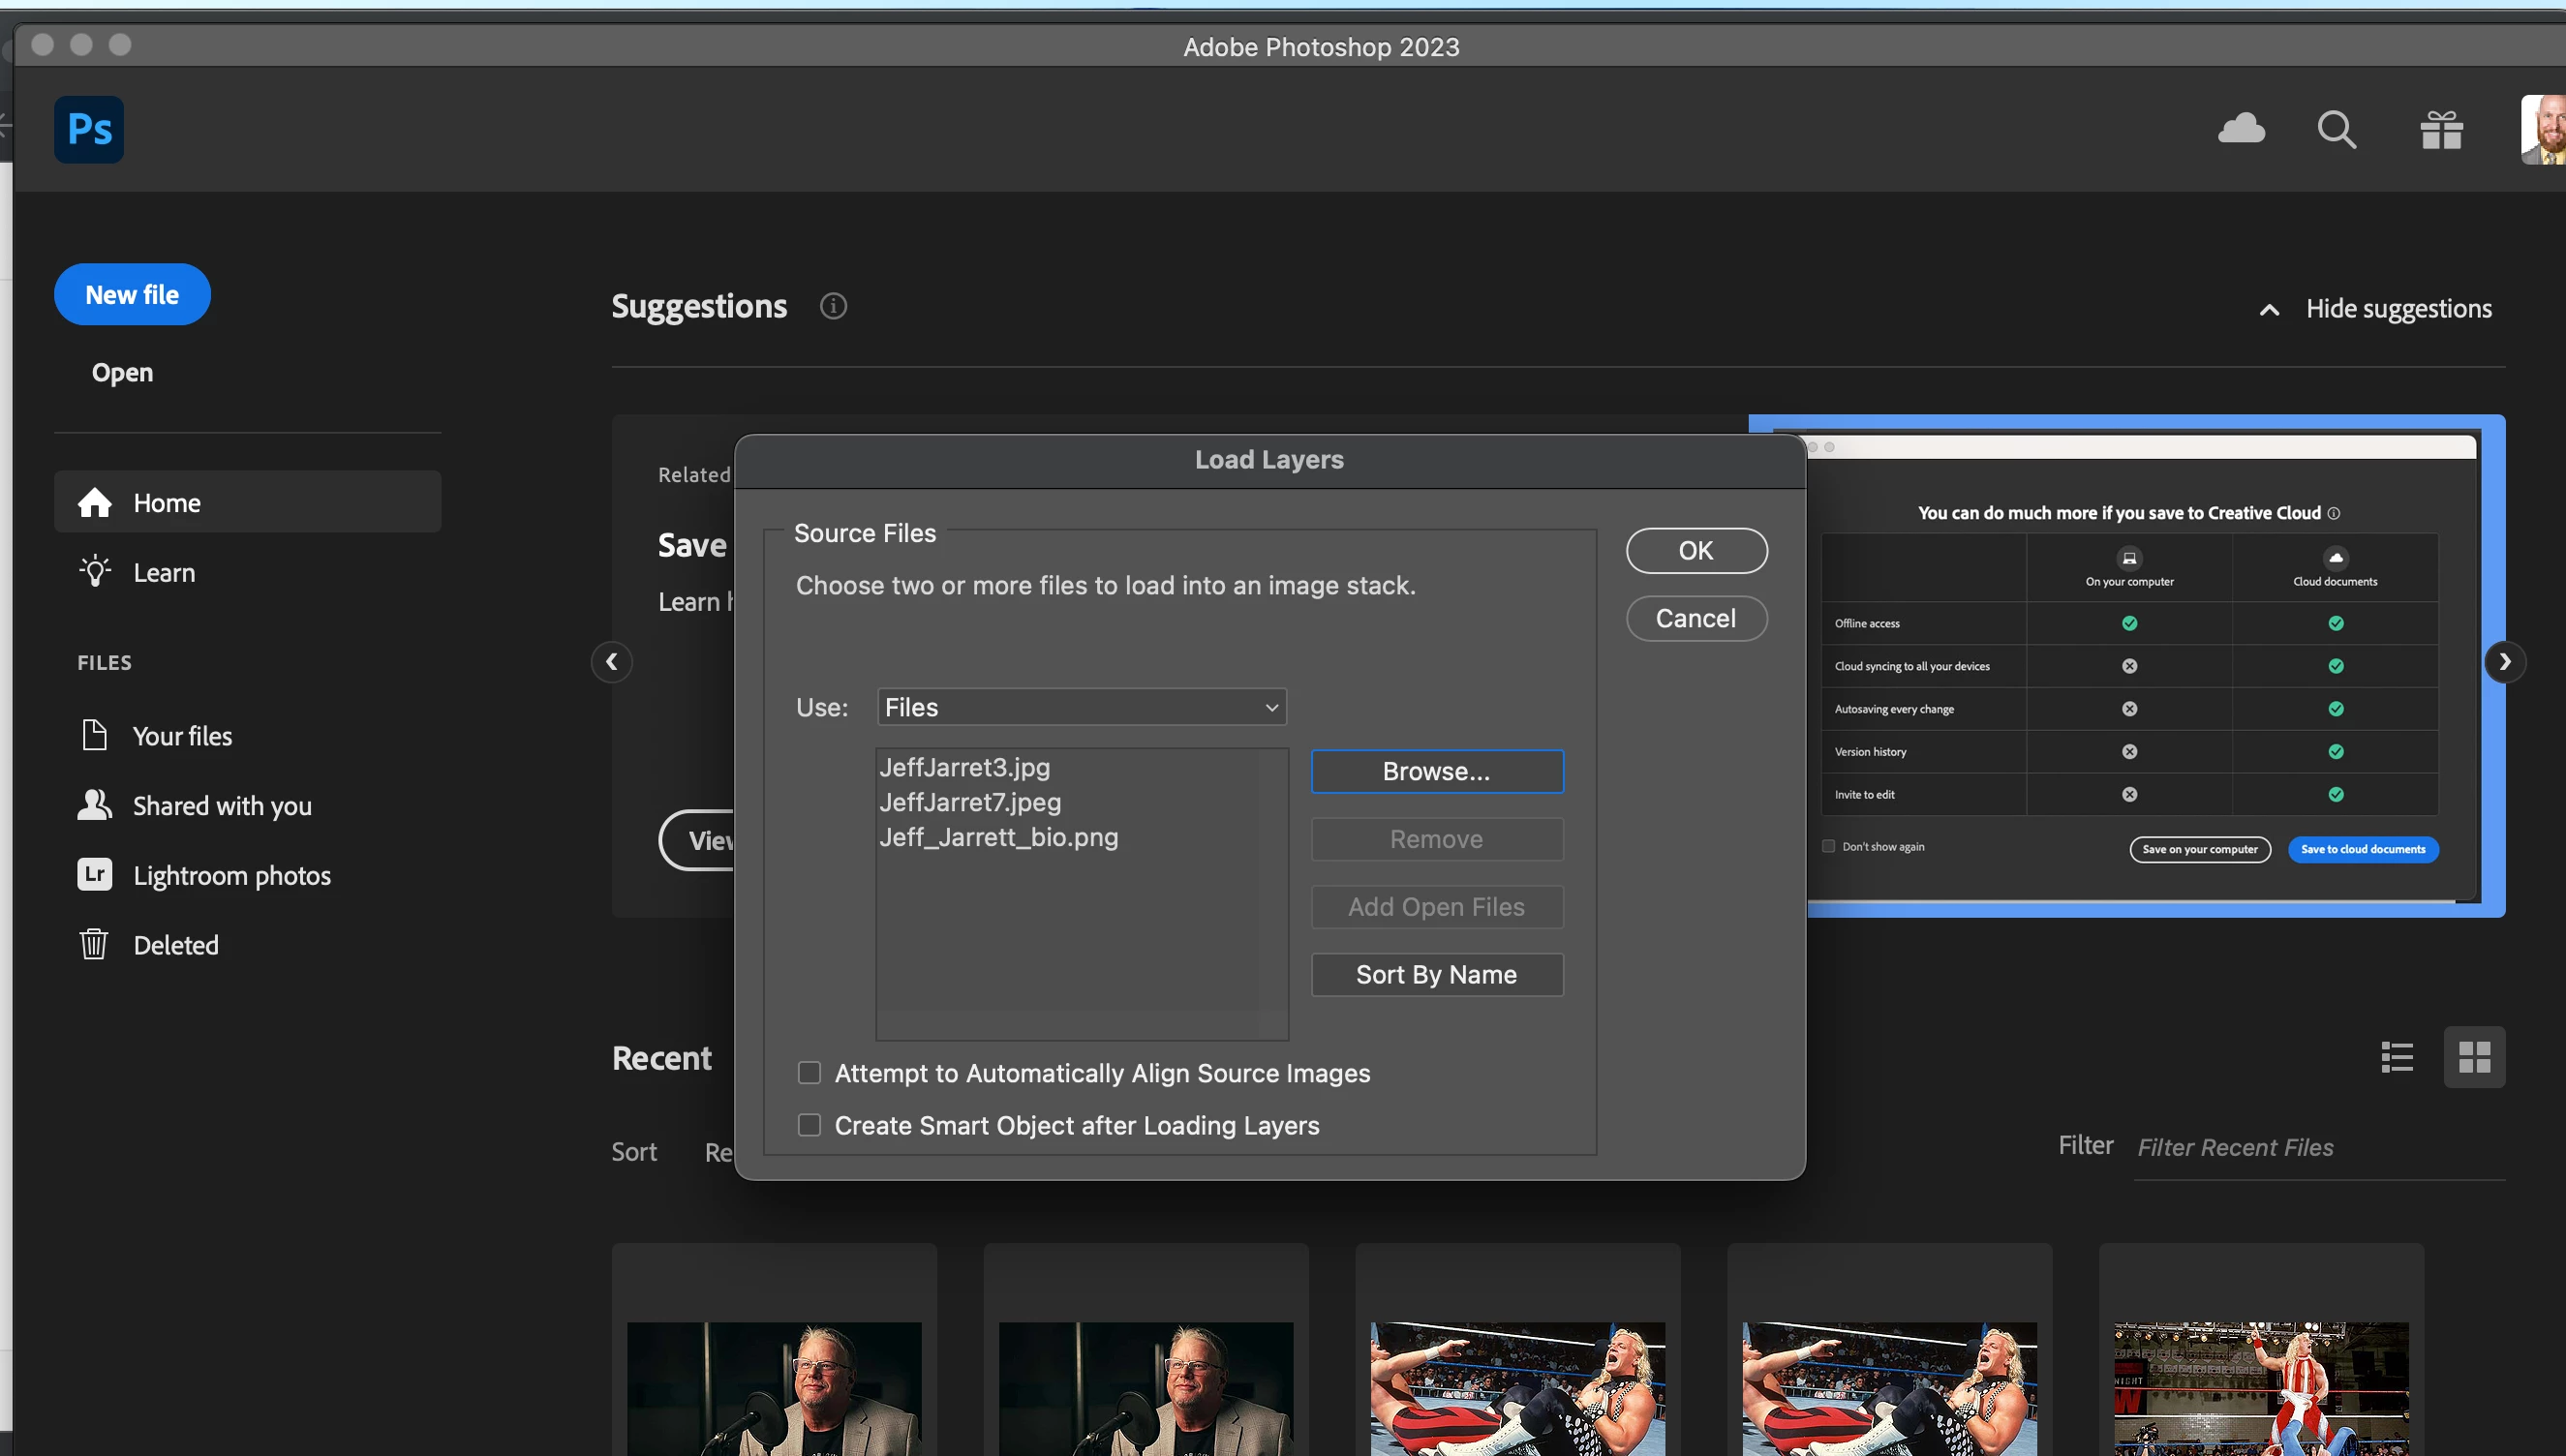Click the Photoshop Ps home logo
This screenshot has width=2566, height=1456.
click(x=89, y=130)
